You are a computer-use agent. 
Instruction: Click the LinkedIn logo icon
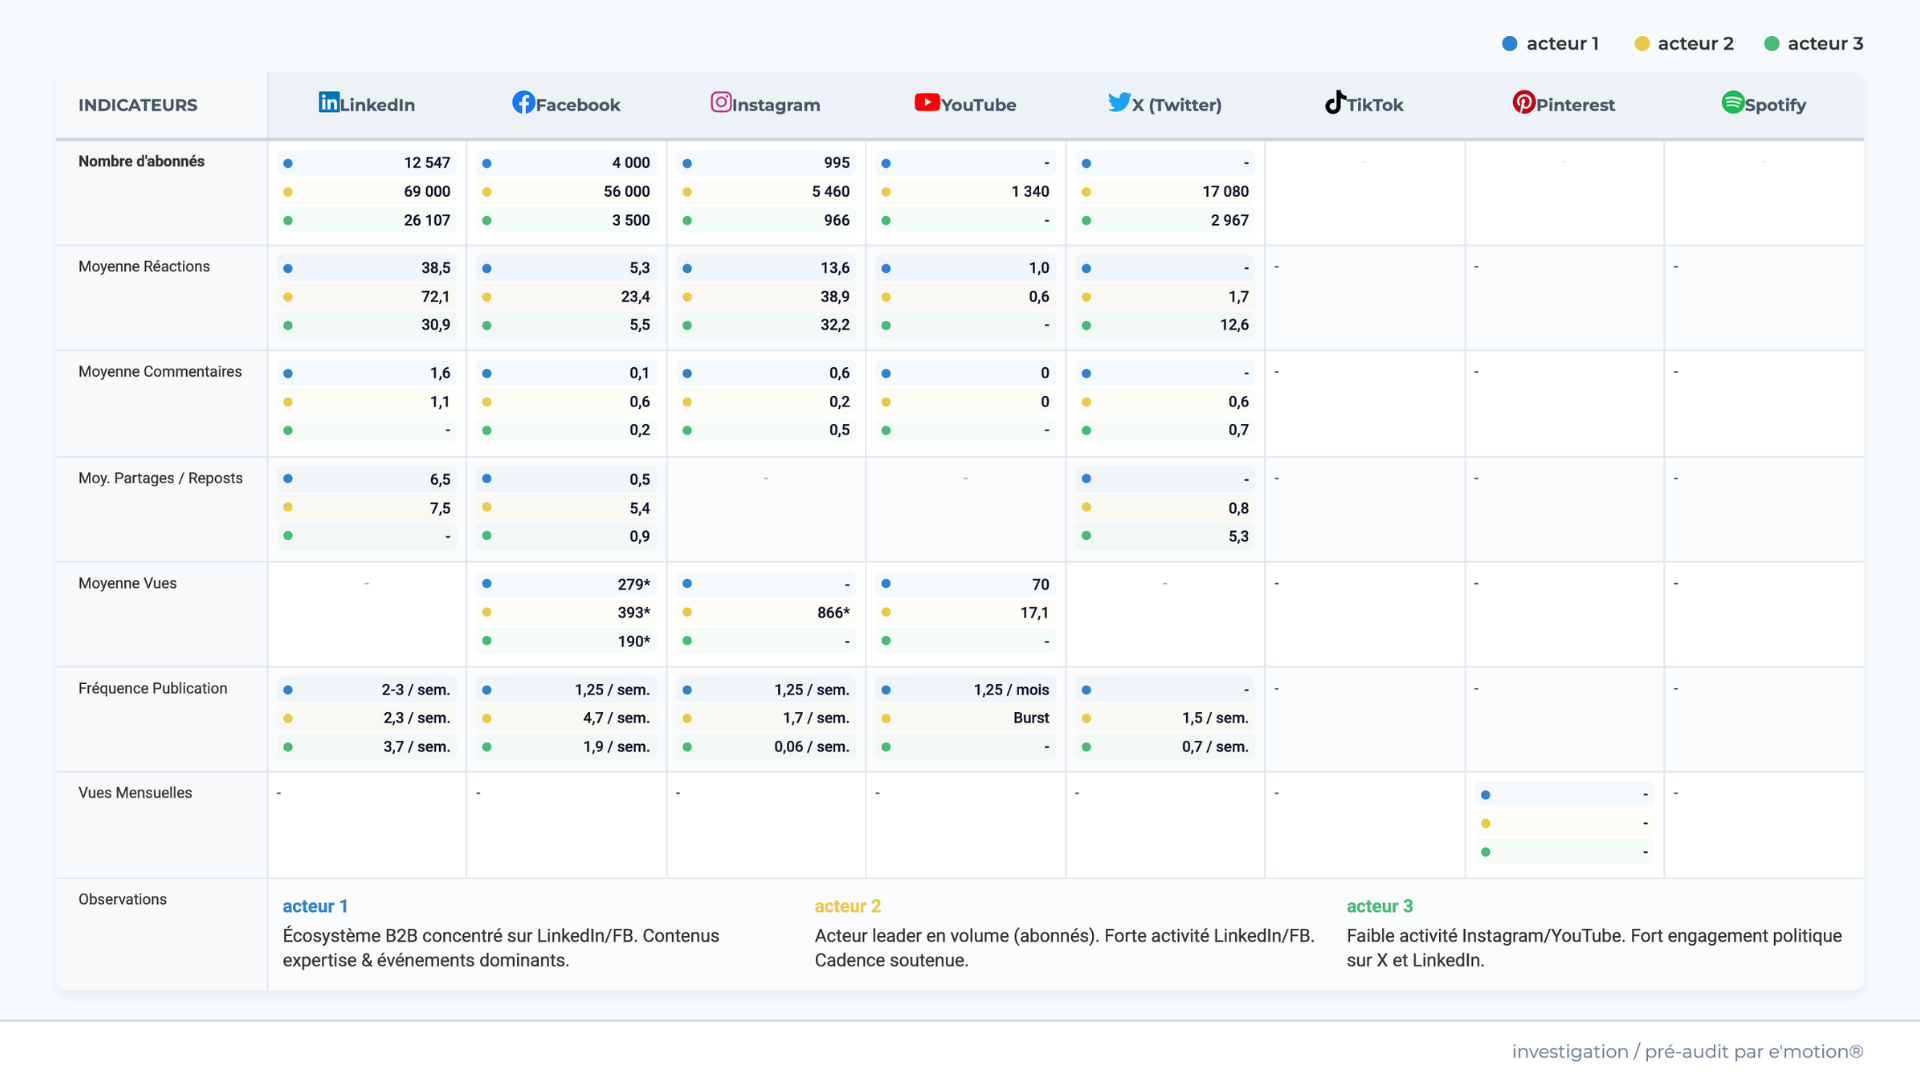pos(329,102)
